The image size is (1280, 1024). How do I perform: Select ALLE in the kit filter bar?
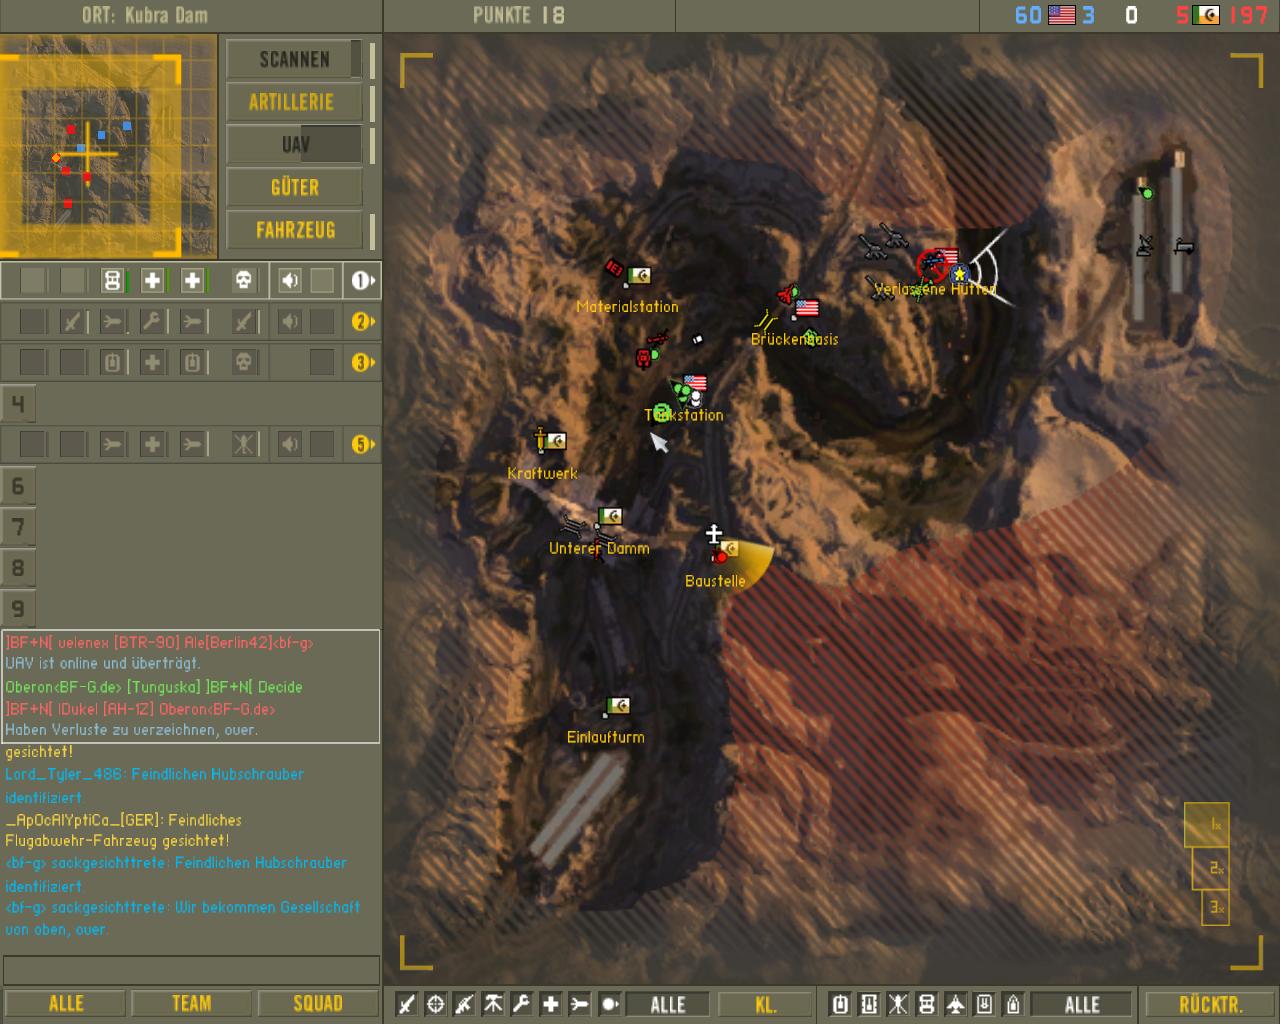click(668, 1004)
